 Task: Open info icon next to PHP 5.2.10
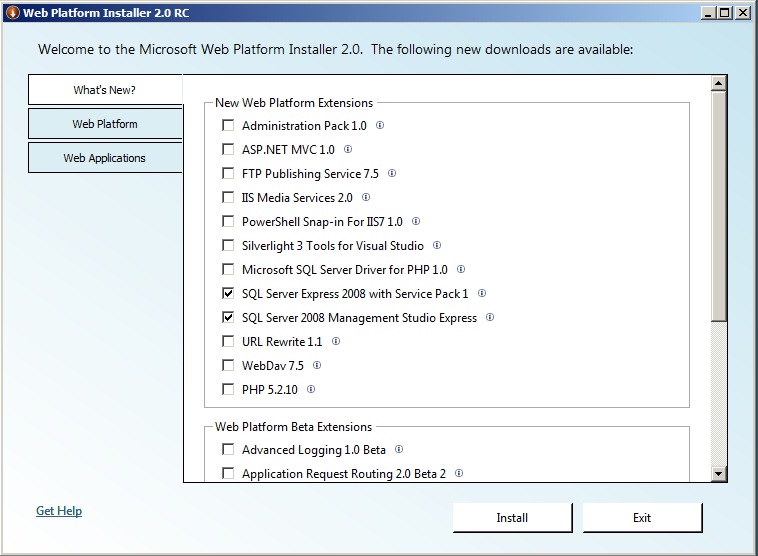click(x=311, y=389)
